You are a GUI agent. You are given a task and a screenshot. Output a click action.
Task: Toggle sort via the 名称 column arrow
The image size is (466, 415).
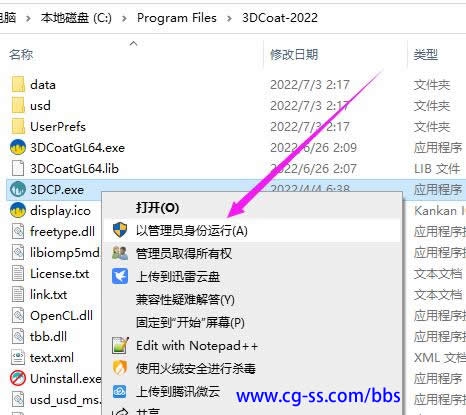pyautogui.click(x=134, y=43)
